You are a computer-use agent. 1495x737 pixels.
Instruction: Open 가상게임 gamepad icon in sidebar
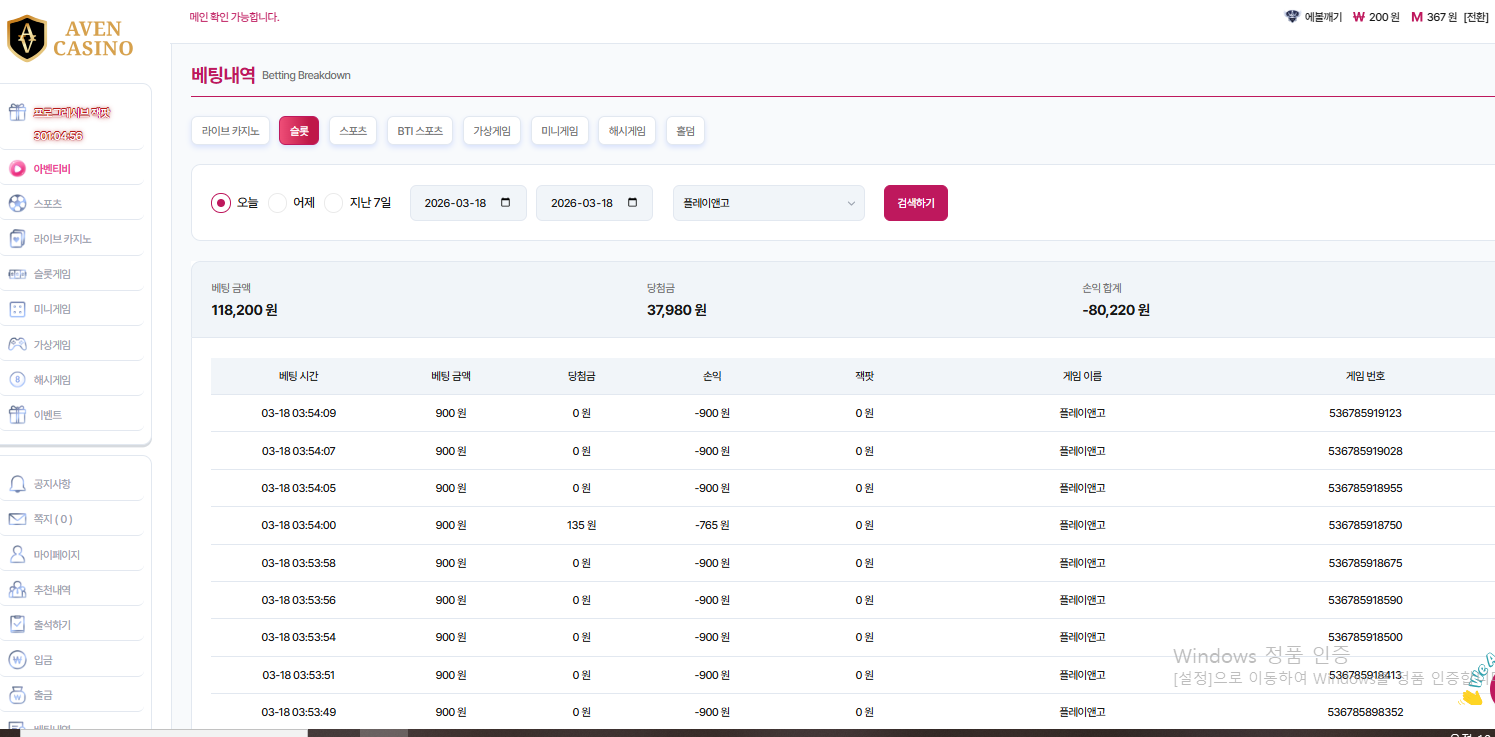[x=17, y=345]
